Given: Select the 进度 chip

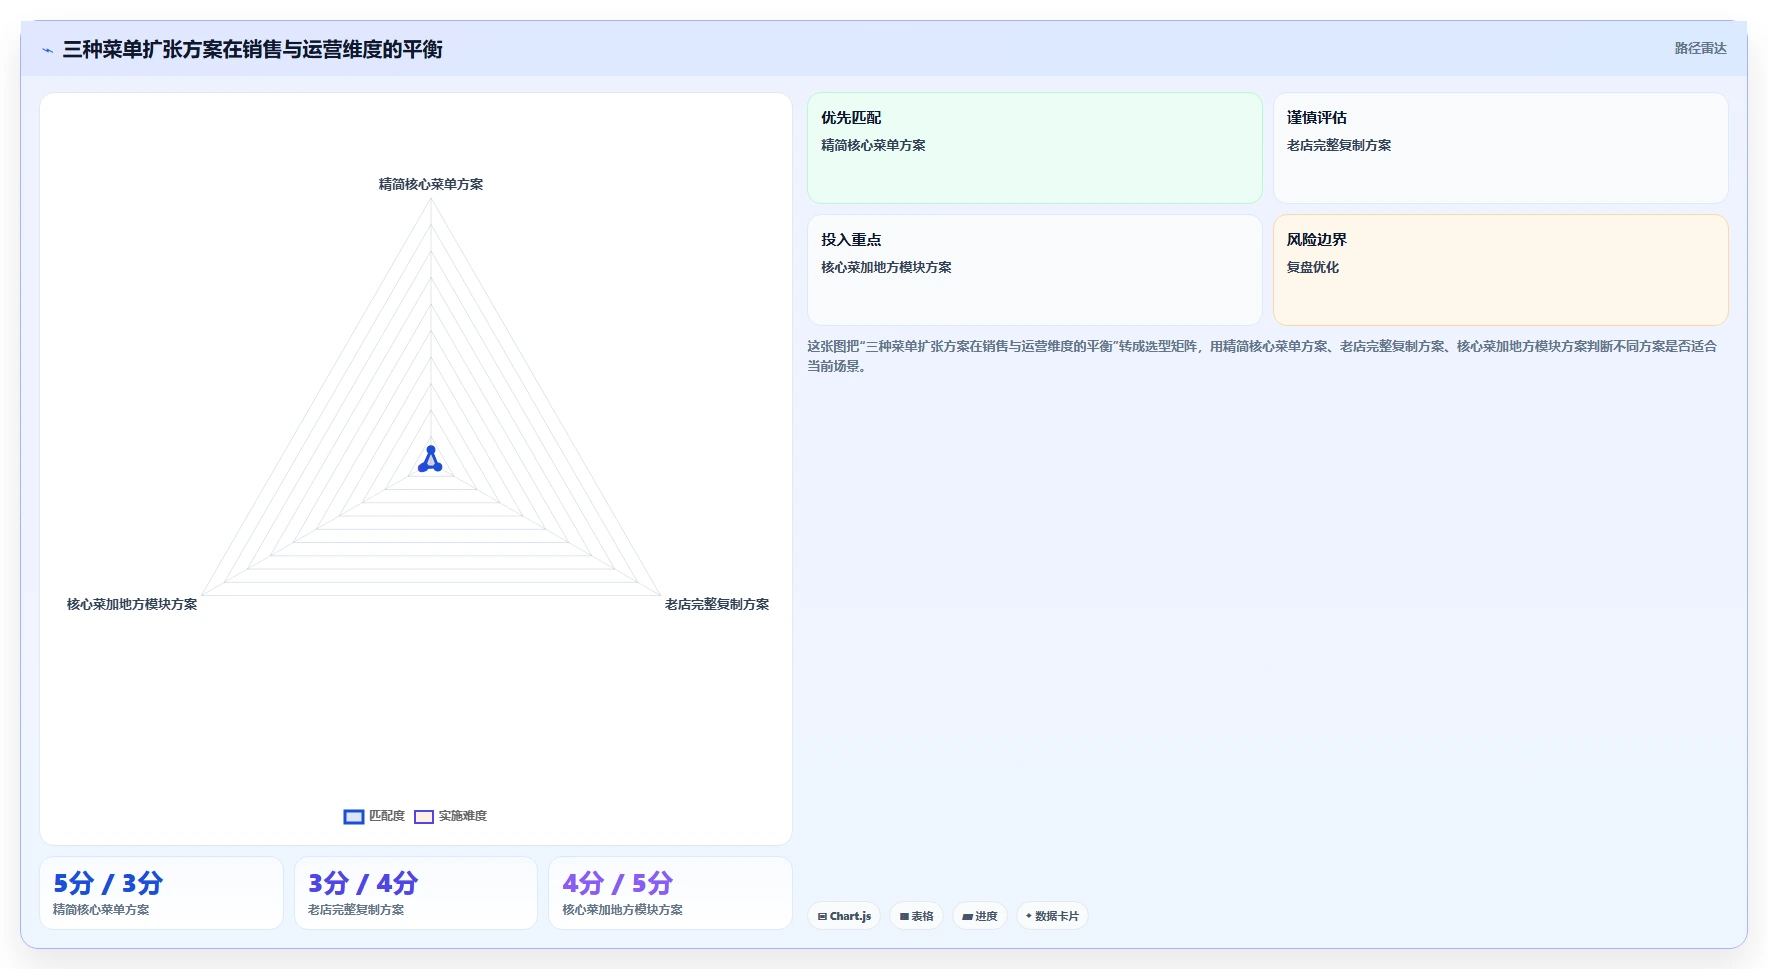Looking at the screenshot, I should (x=980, y=916).
